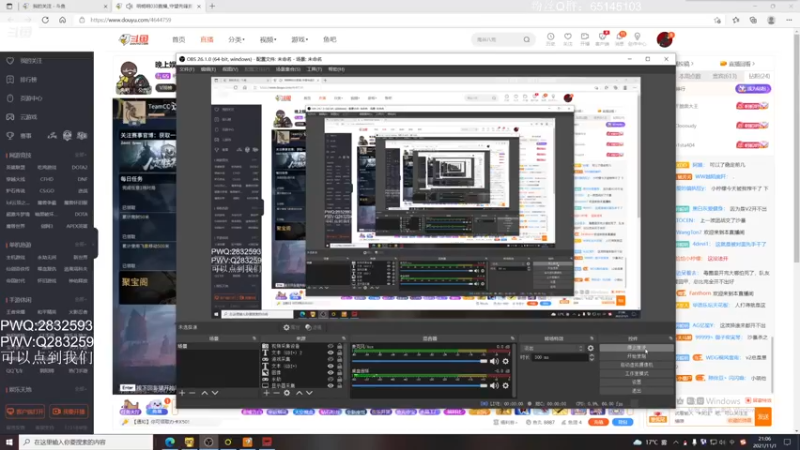Adjust the transition duration spinner arrows
The height and width of the screenshot is (450, 800).
pyautogui.click(x=591, y=358)
